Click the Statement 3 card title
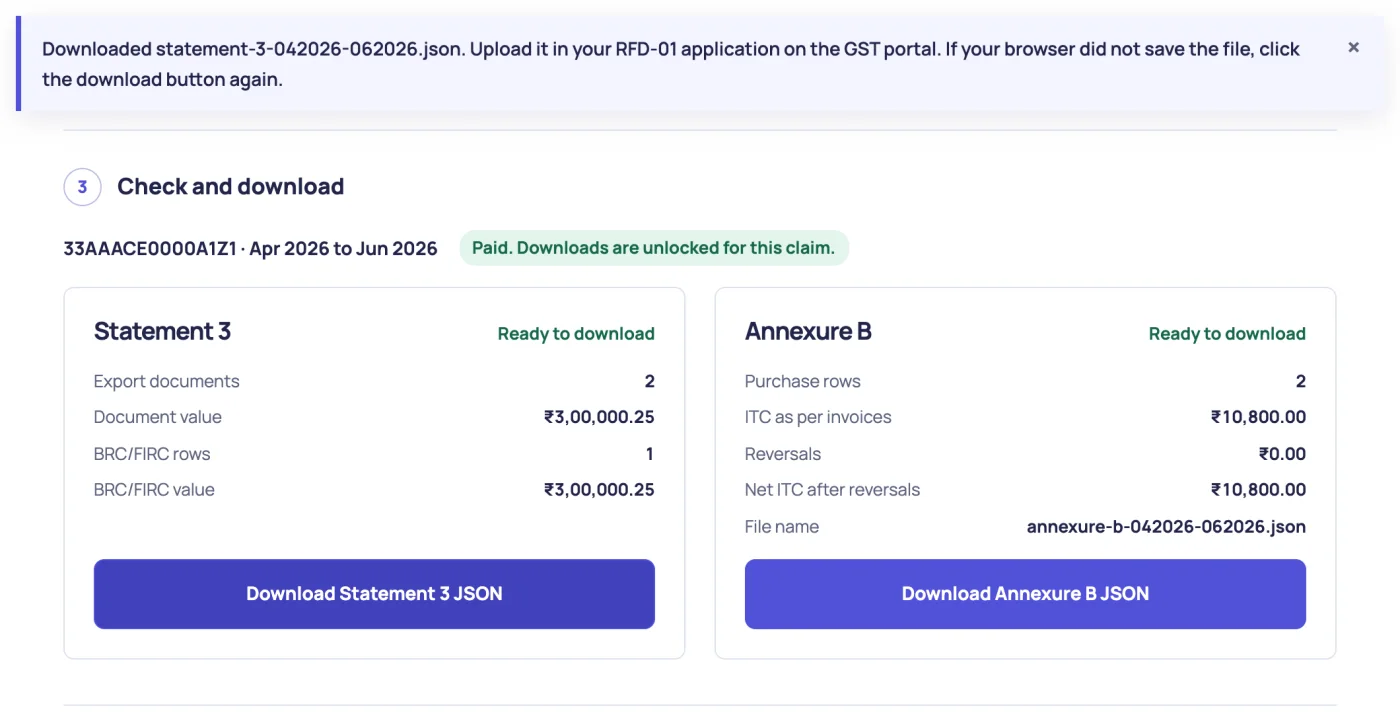Screen dimensions: 1400x727 tap(162, 332)
